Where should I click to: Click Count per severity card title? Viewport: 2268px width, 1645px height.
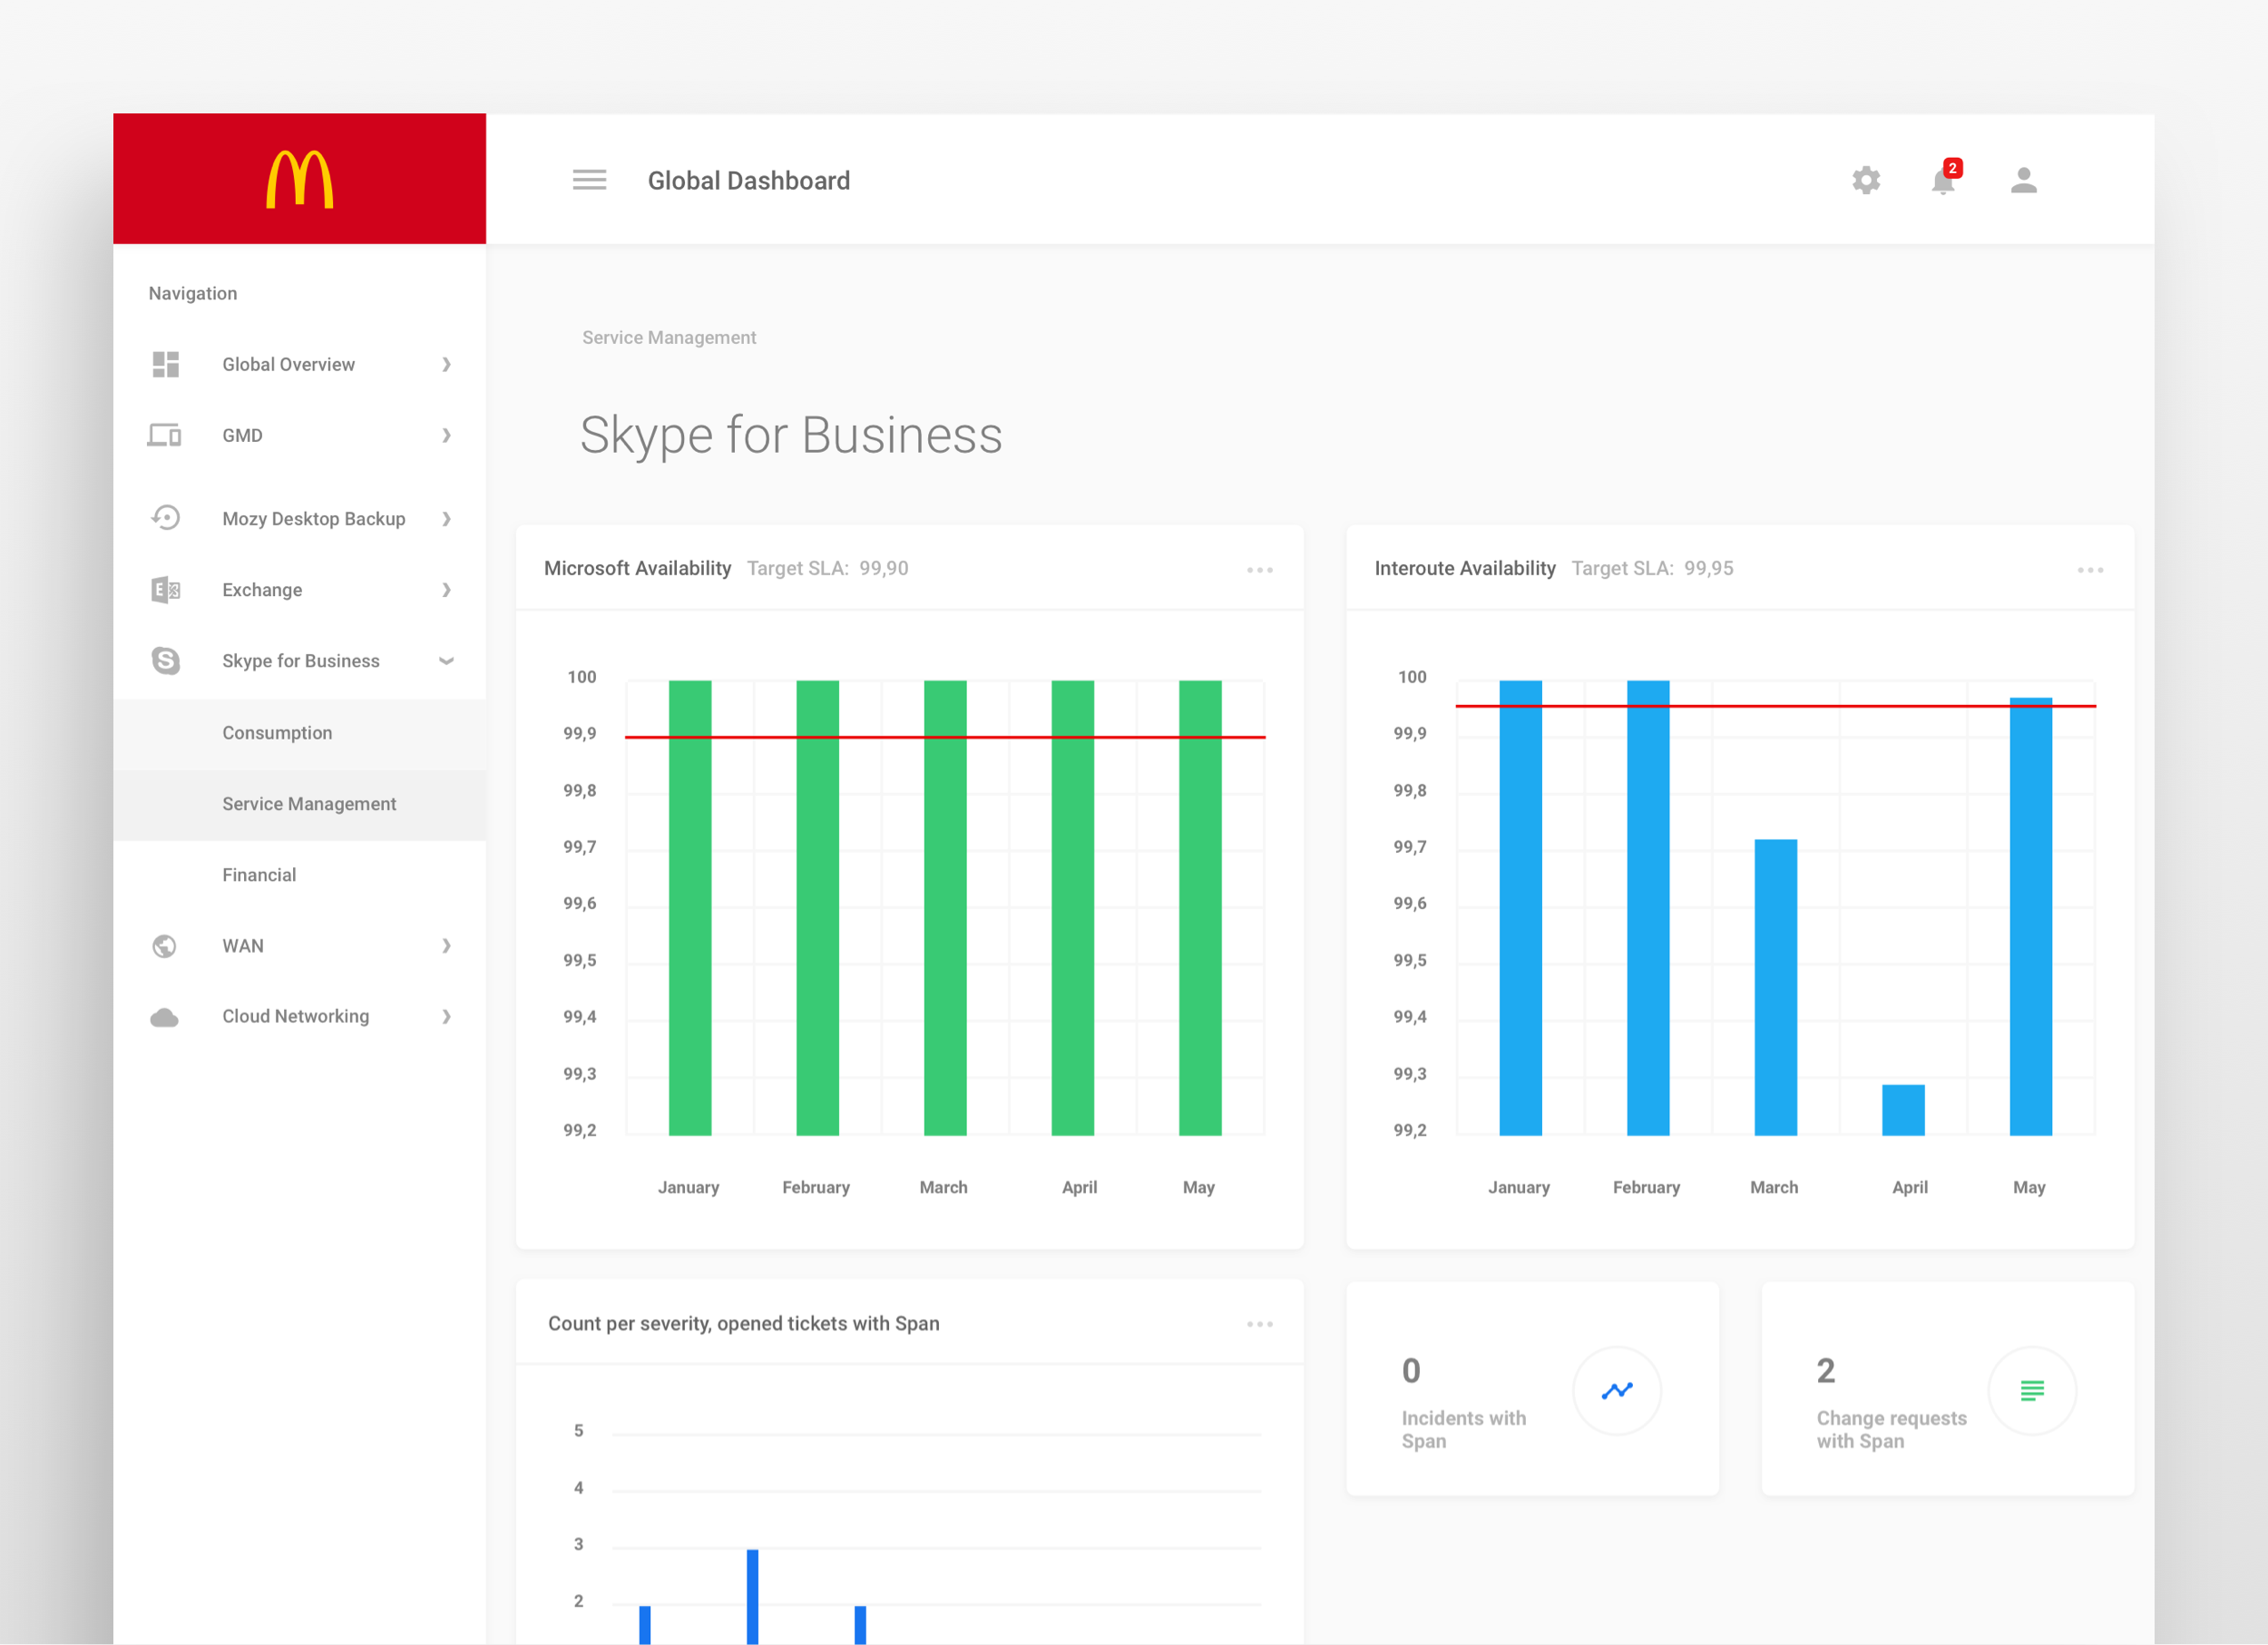coord(743,1324)
